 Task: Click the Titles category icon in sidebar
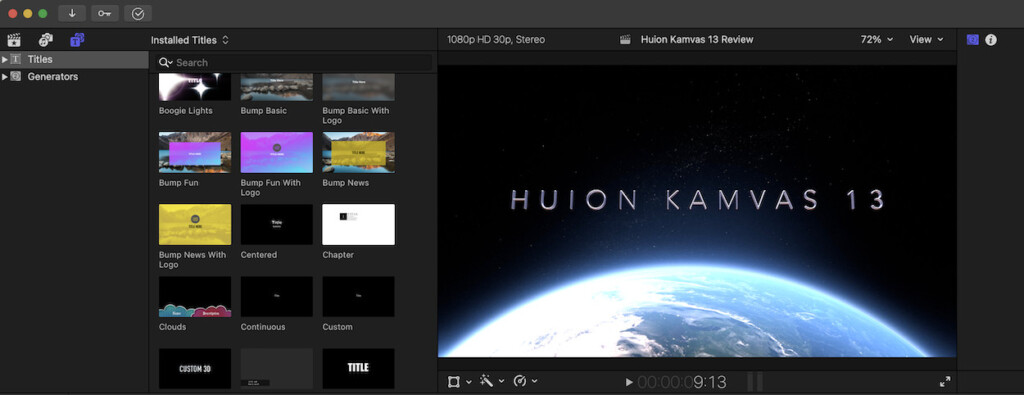tap(16, 59)
